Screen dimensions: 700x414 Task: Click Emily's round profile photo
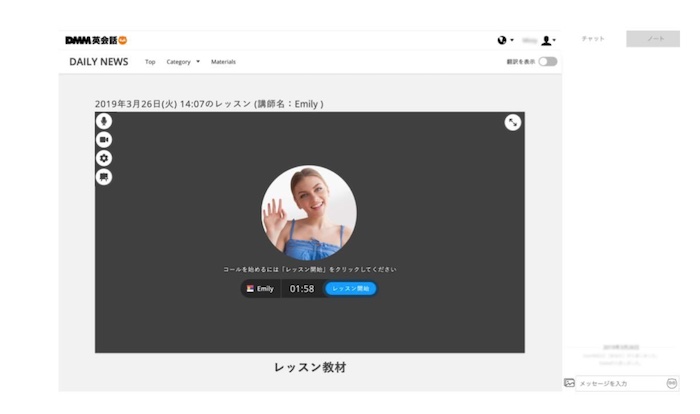coord(309,213)
